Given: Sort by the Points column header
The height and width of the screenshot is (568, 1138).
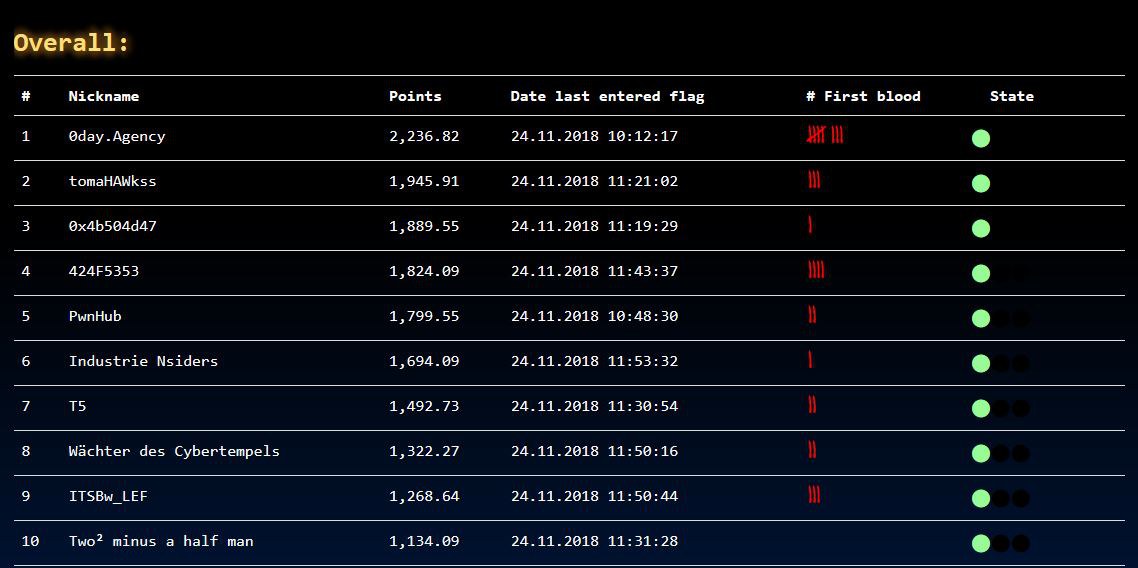Looking at the screenshot, I should (415, 96).
